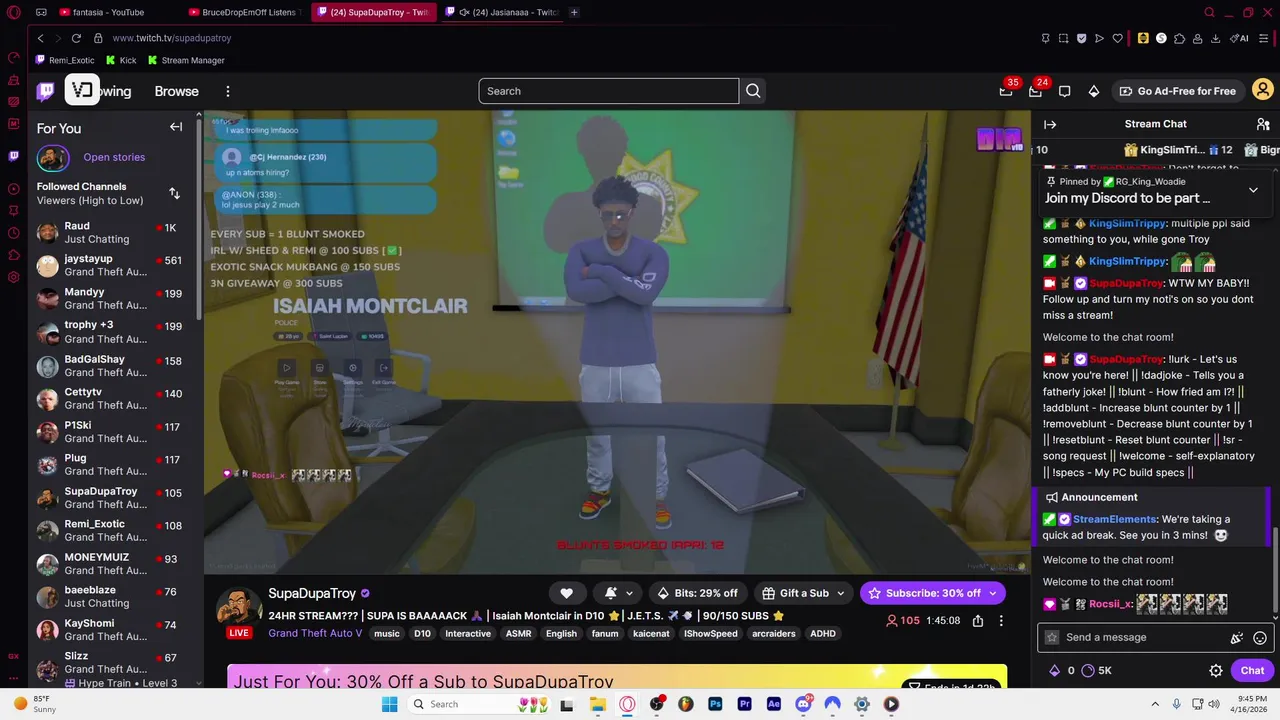Open the emote picker in chat
Viewport: 1280px width, 720px height.
tap(1260, 638)
